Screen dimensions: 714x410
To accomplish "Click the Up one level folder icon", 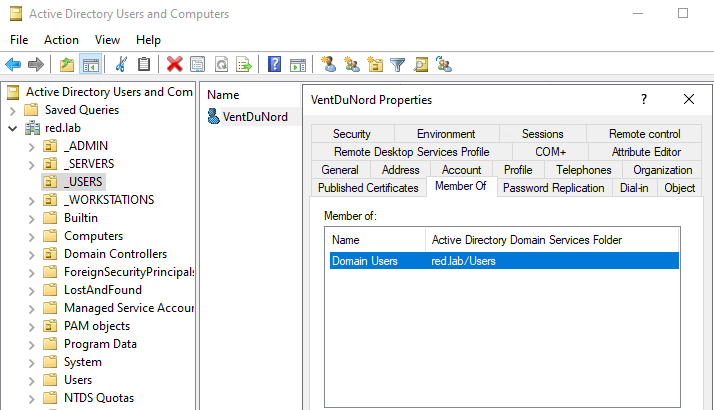I will [67, 64].
